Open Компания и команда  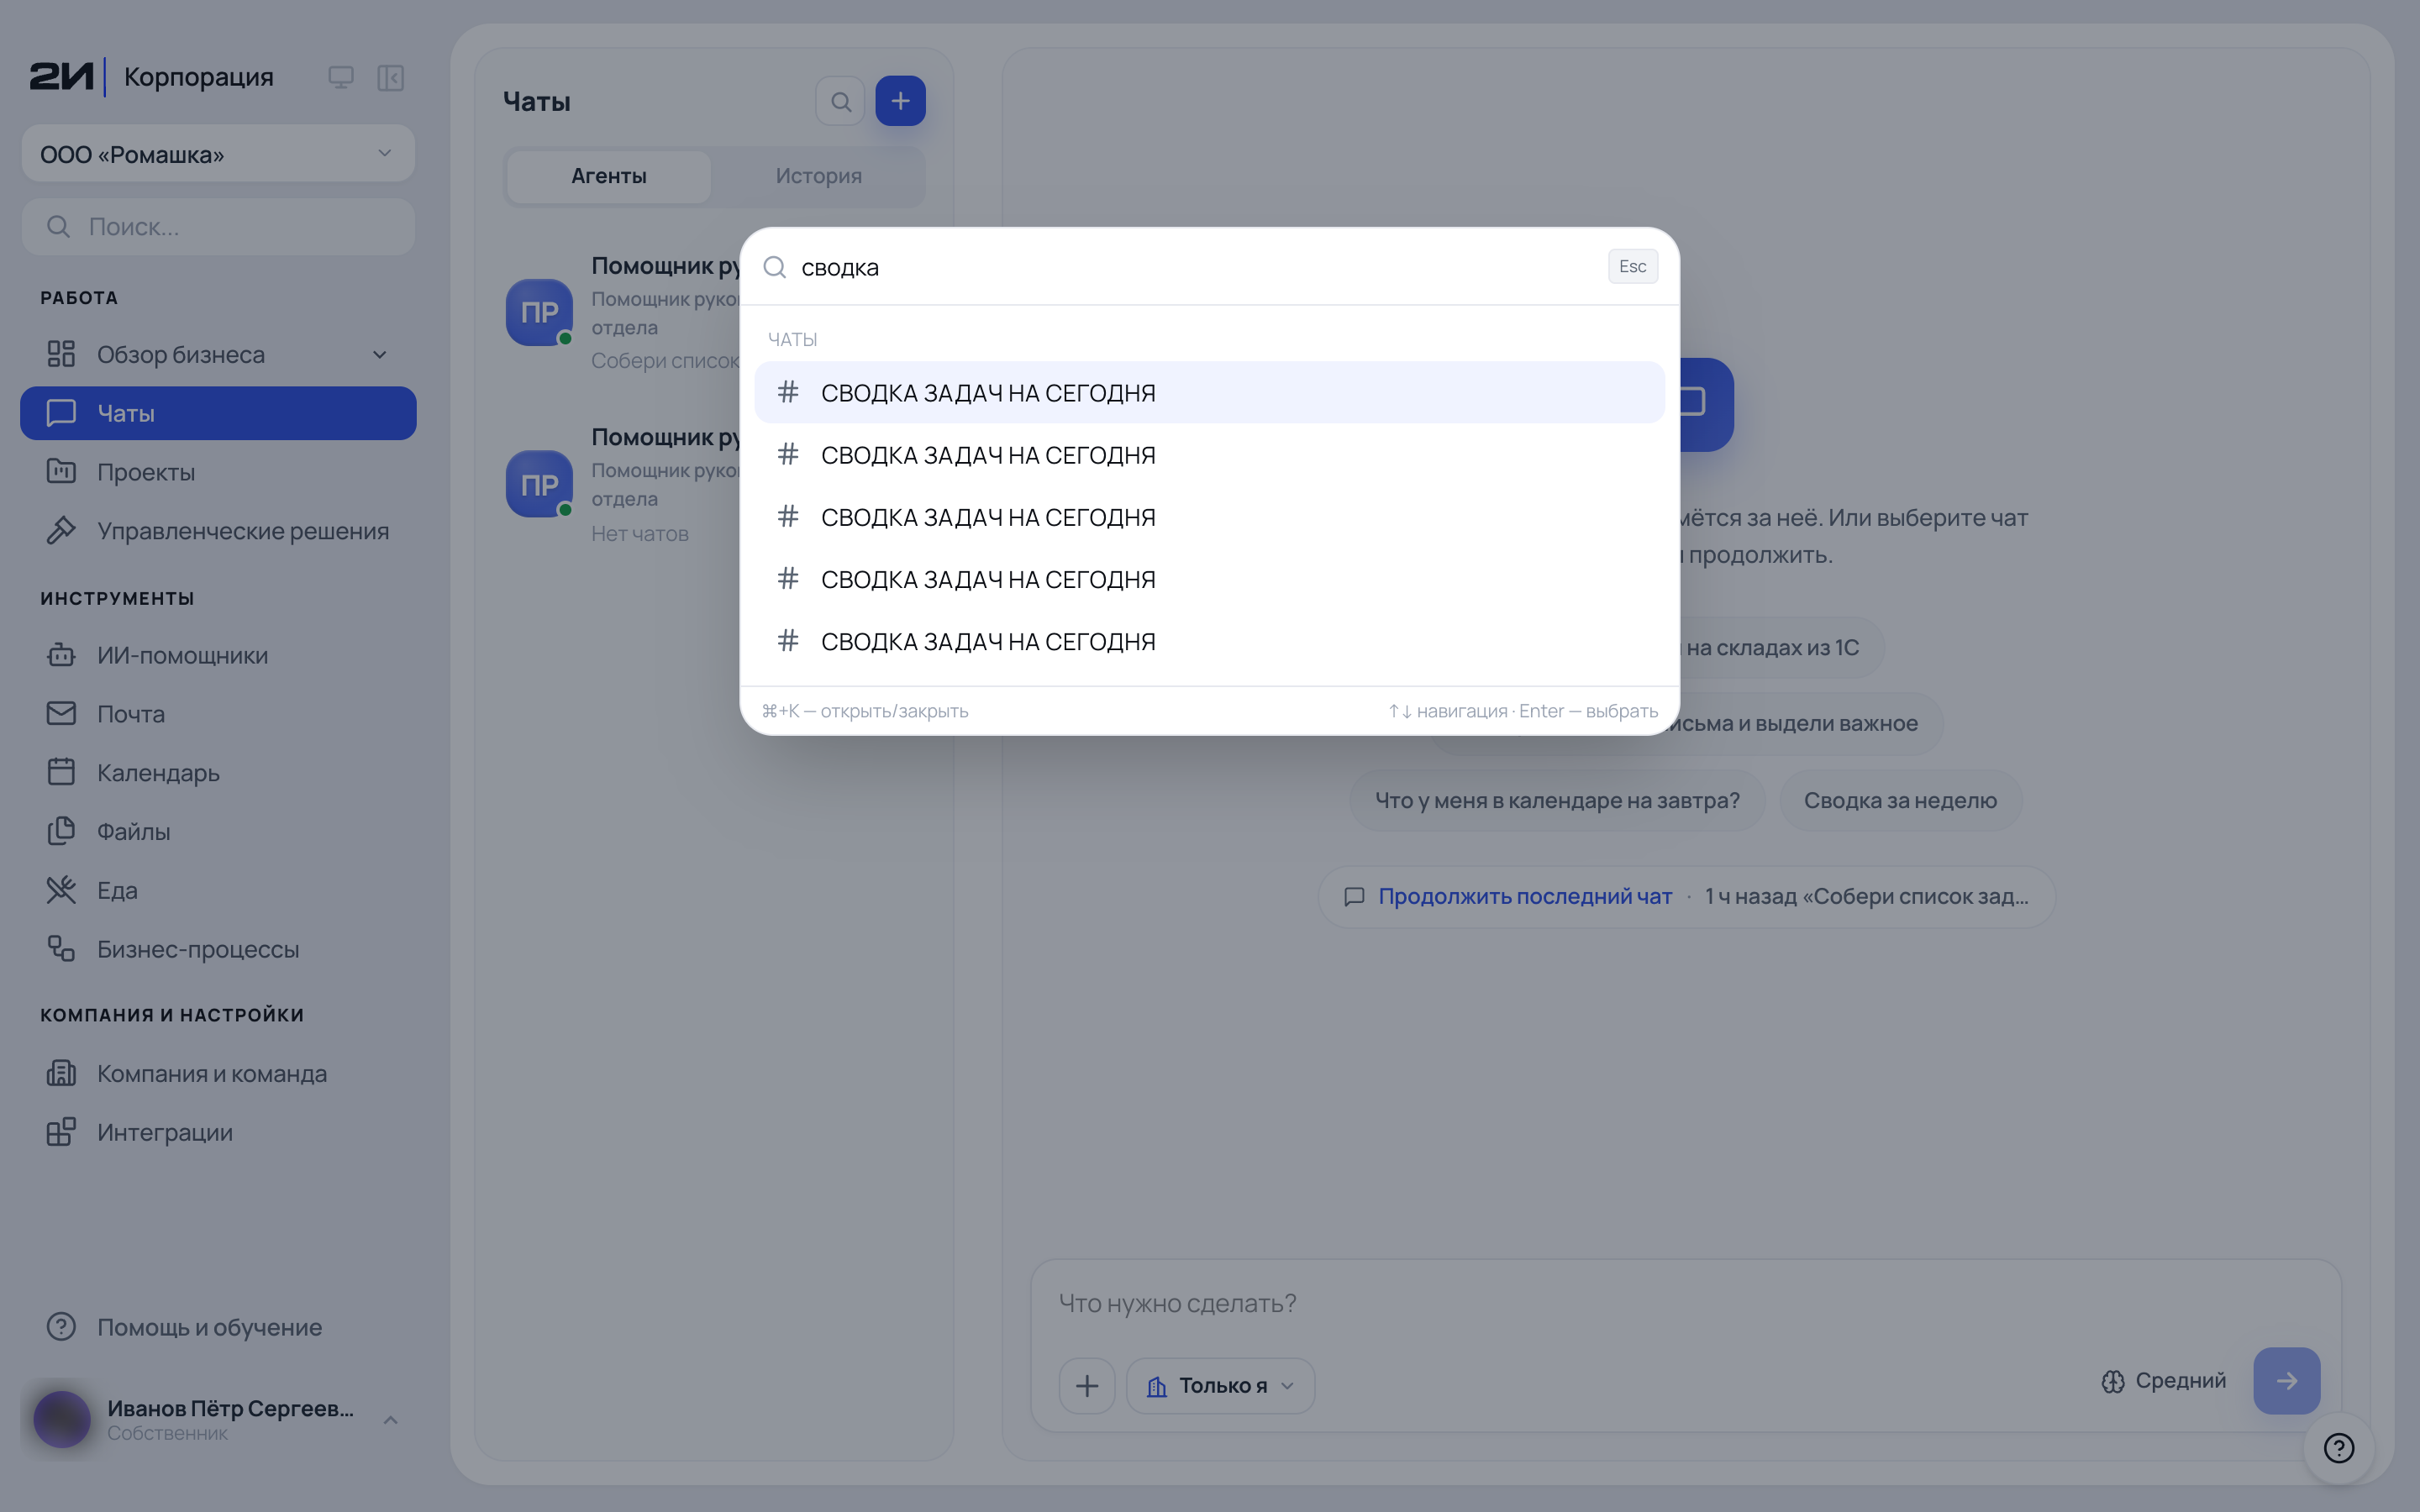coord(218,1073)
